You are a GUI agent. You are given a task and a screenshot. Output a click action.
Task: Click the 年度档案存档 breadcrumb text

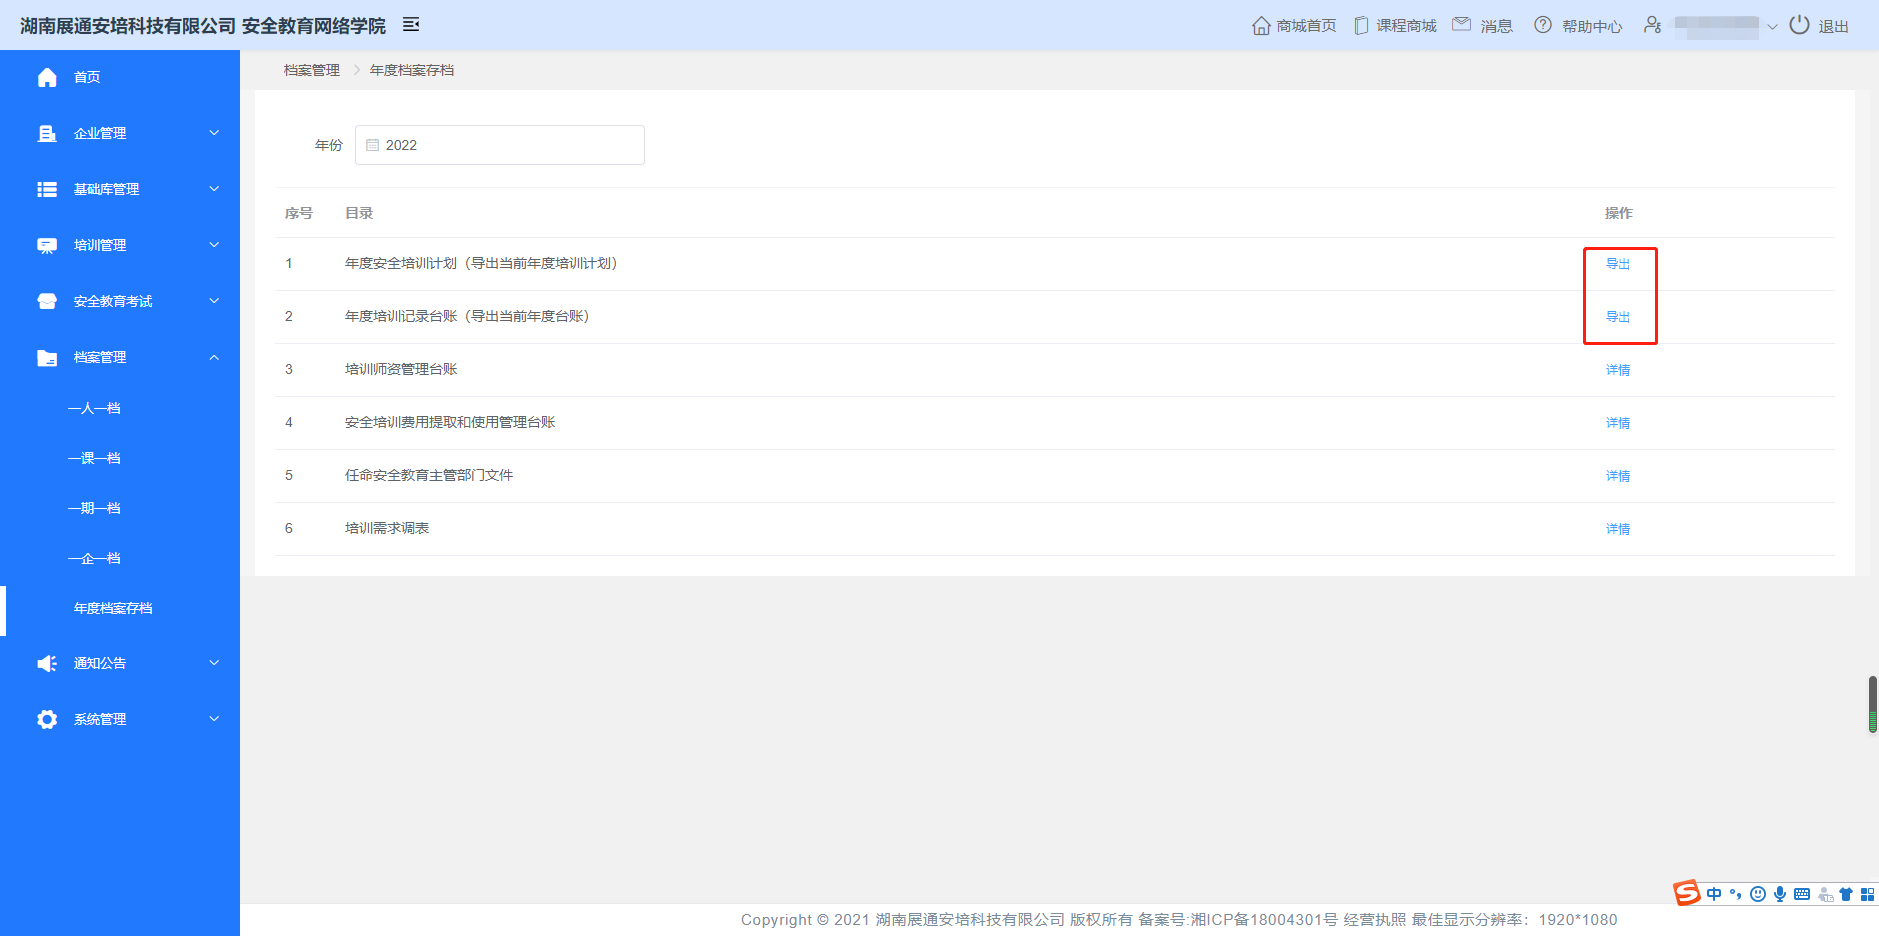(412, 70)
